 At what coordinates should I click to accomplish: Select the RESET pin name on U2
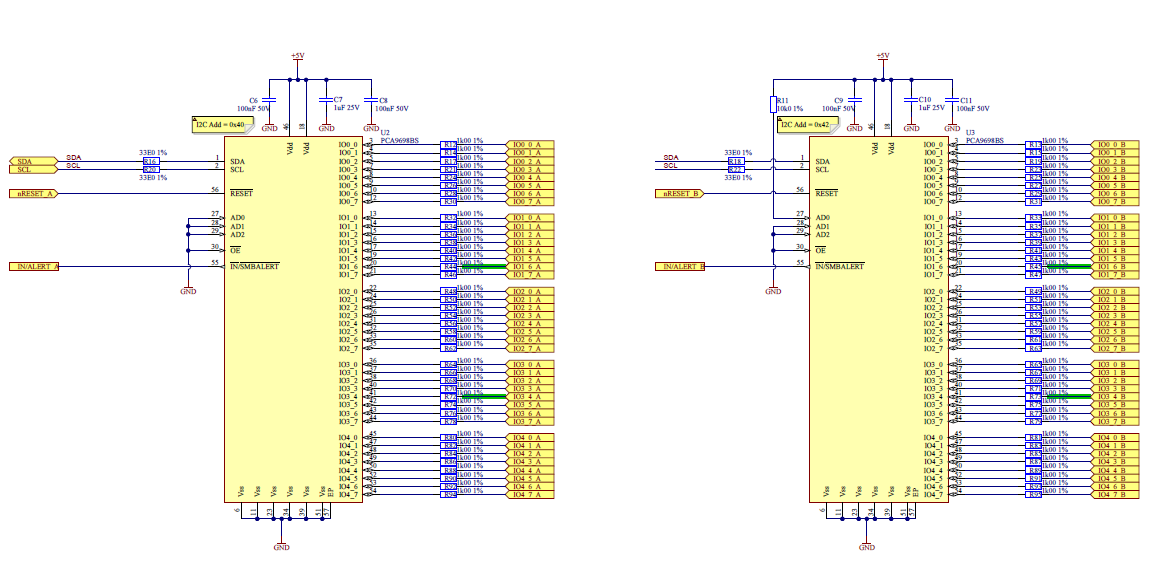[241, 193]
